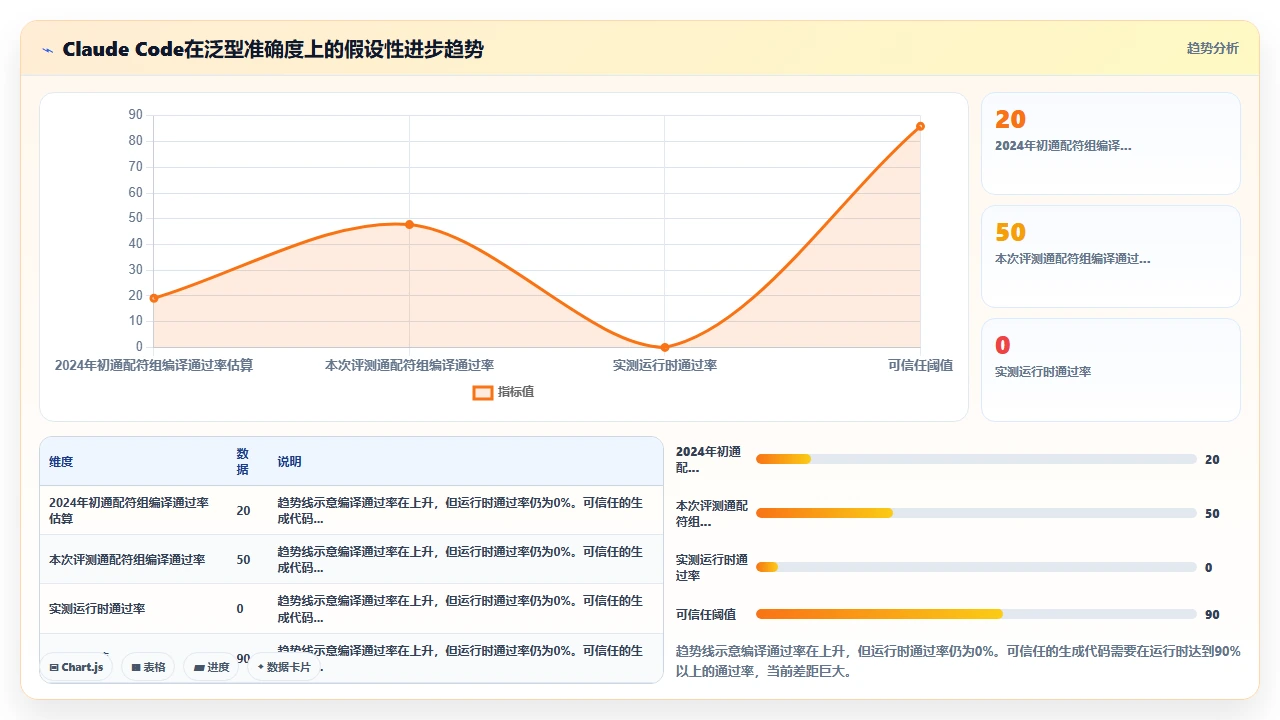Click the y-axis tick label 10
Screen dimensions: 1280x720
(136, 321)
